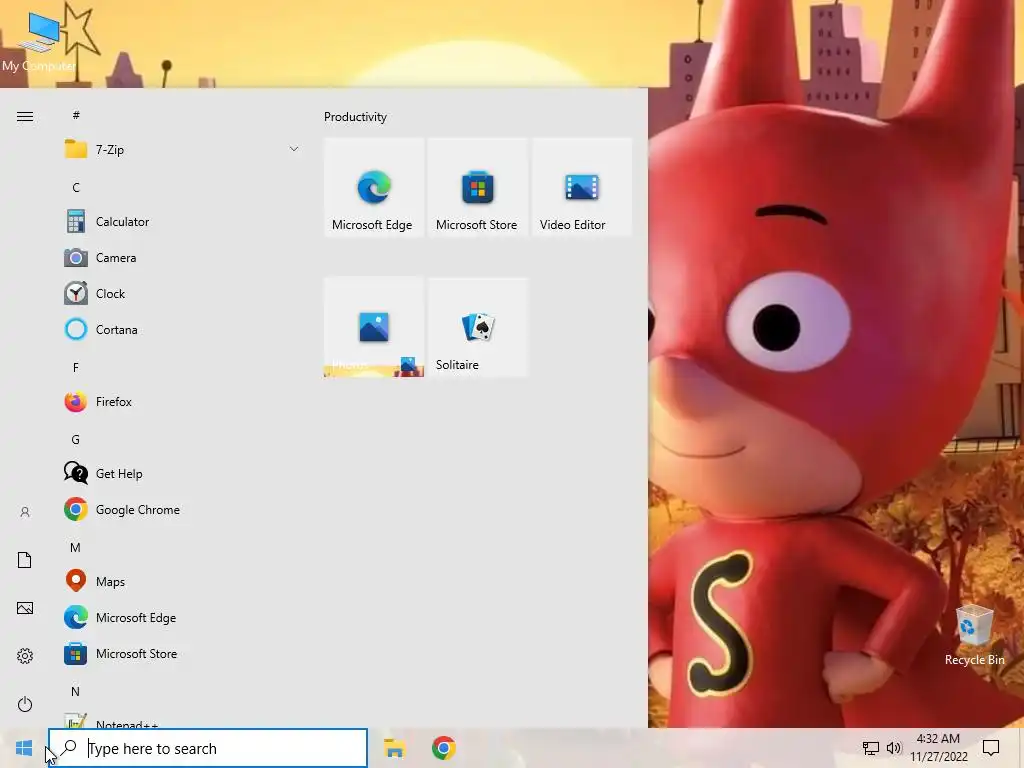Open the Power options button
The width and height of the screenshot is (1024, 768).
pyautogui.click(x=25, y=704)
